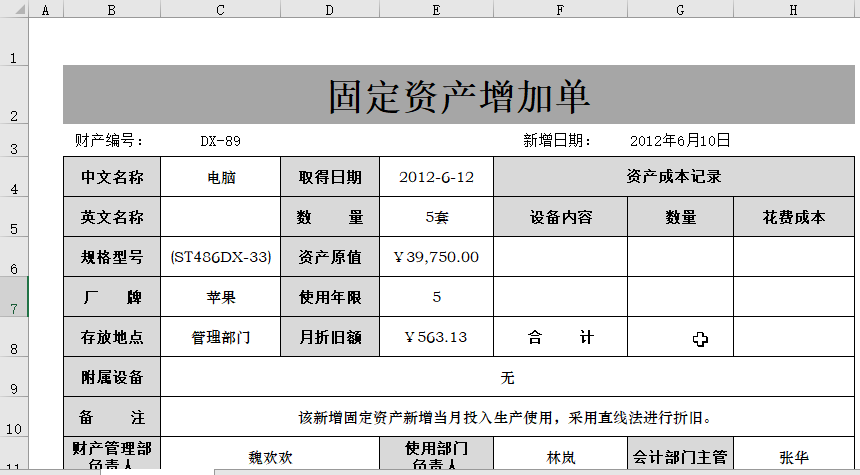Viewport: 860px width, 475px height.
Task: Select the cell containing DX-89
Action: coord(220,141)
